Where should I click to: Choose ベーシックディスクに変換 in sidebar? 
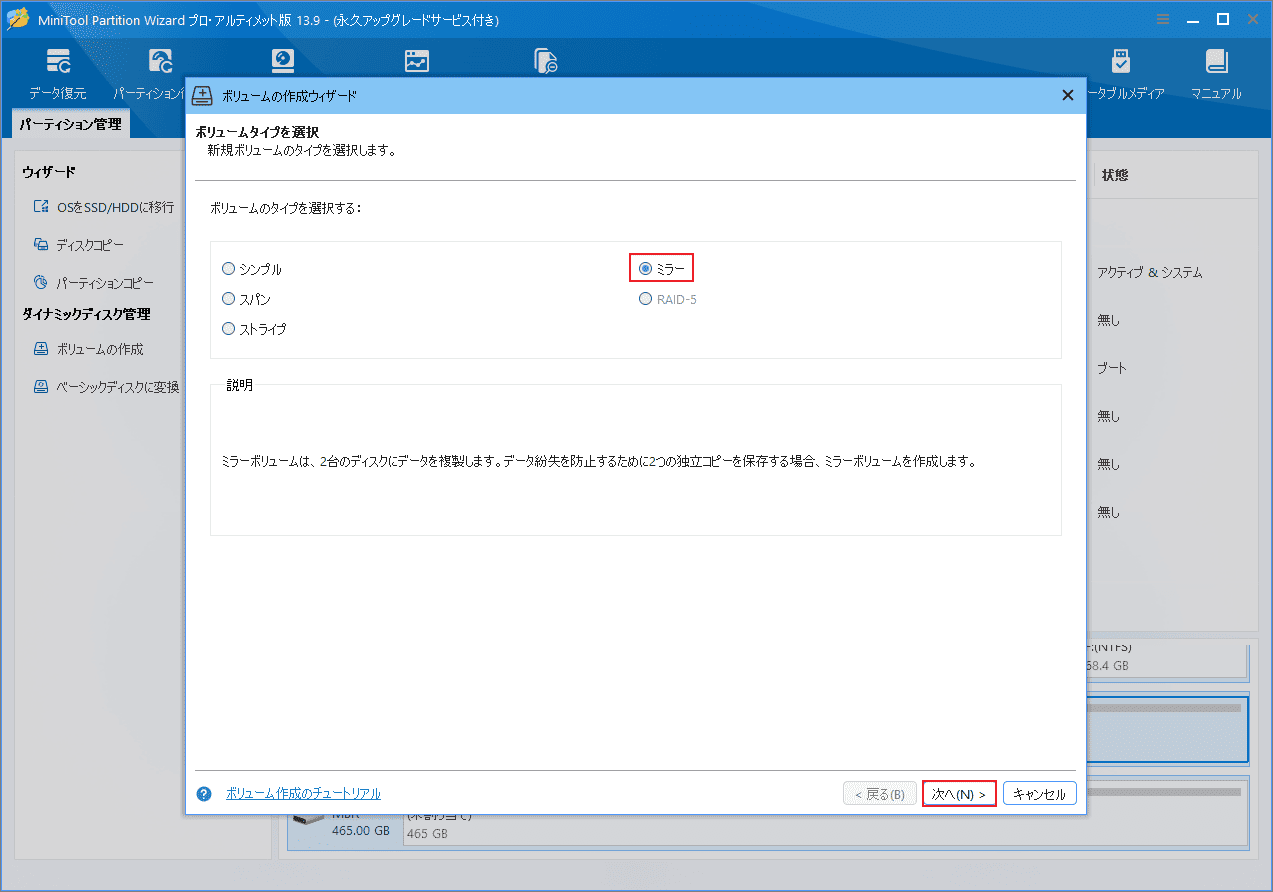[118, 387]
